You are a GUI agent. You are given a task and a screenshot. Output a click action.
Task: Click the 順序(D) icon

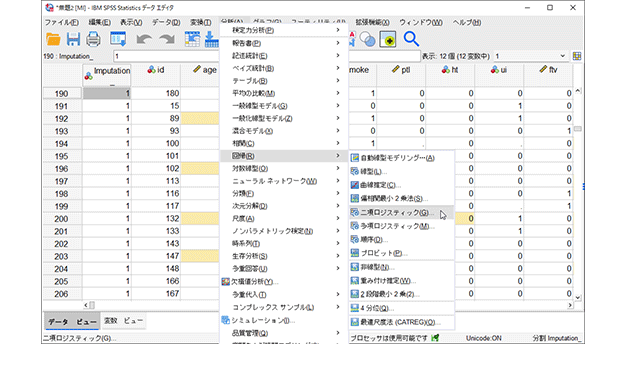click(354, 239)
